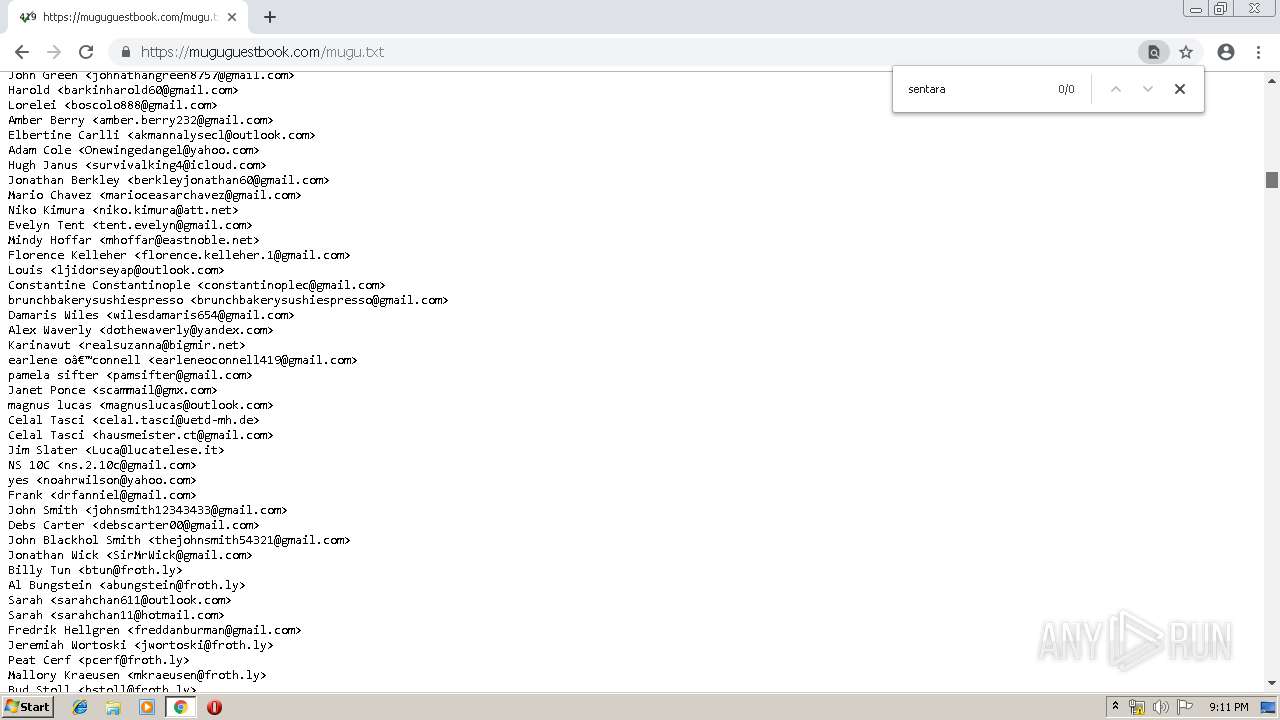The width and height of the screenshot is (1280, 720).
Task: Open the Chrome profile avatar
Action: [x=1226, y=52]
